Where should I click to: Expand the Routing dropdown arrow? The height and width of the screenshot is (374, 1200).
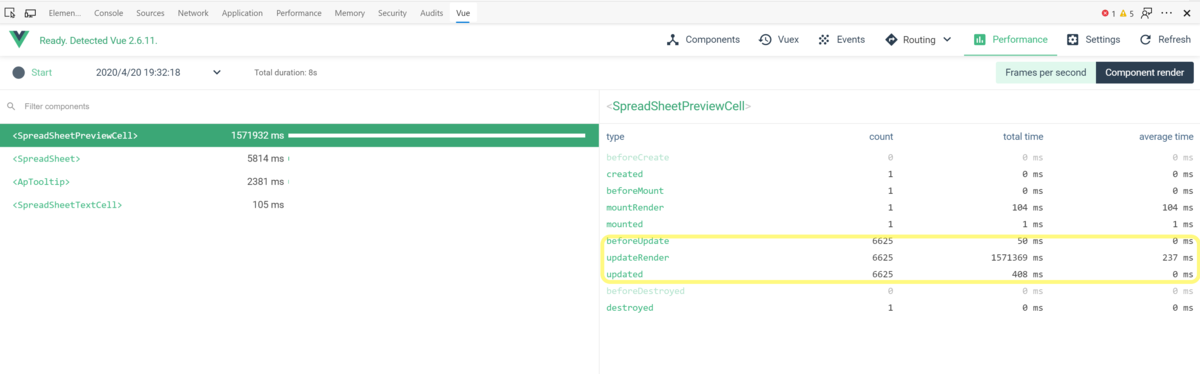click(946, 40)
